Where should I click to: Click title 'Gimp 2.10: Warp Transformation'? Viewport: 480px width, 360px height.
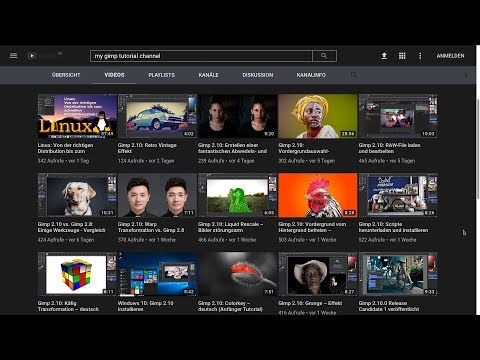tap(151, 227)
